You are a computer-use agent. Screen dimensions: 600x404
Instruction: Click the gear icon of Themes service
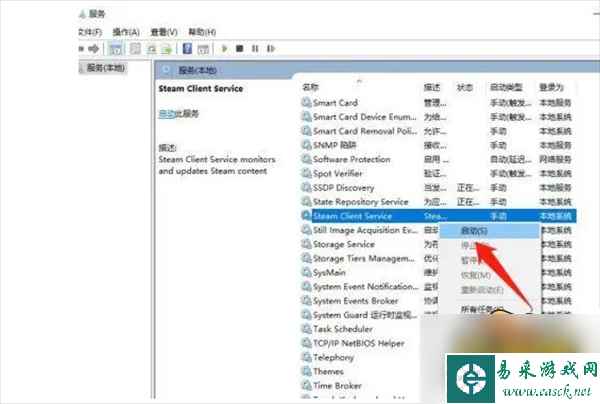pos(307,371)
